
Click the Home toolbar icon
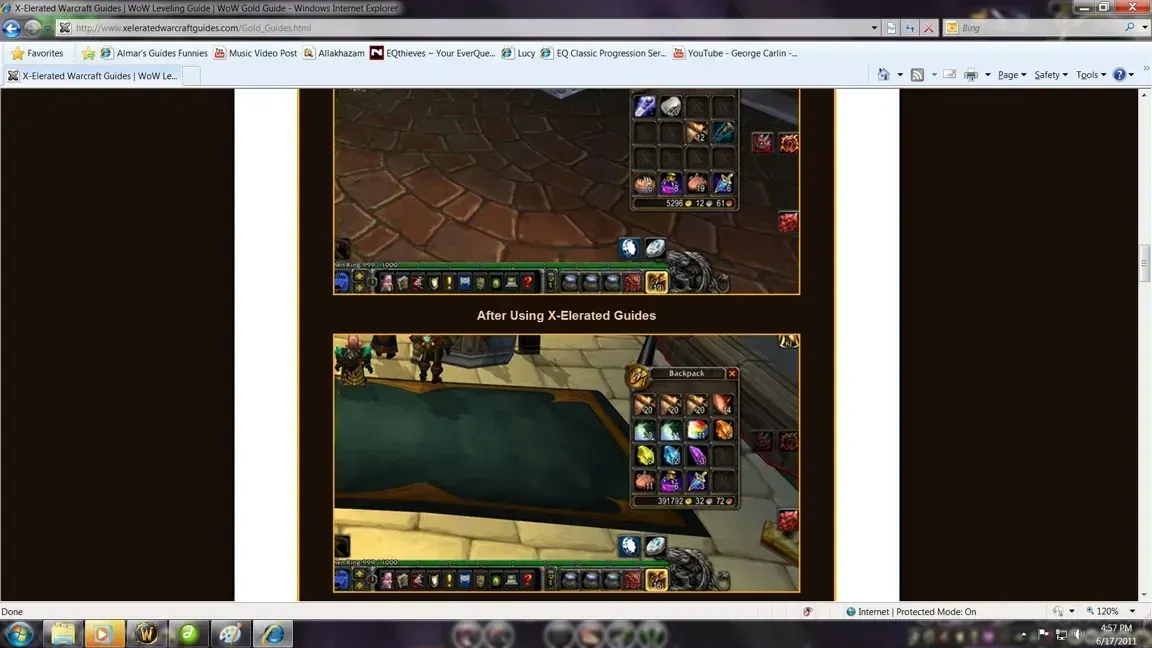pyautogui.click(x=883, y=75)
